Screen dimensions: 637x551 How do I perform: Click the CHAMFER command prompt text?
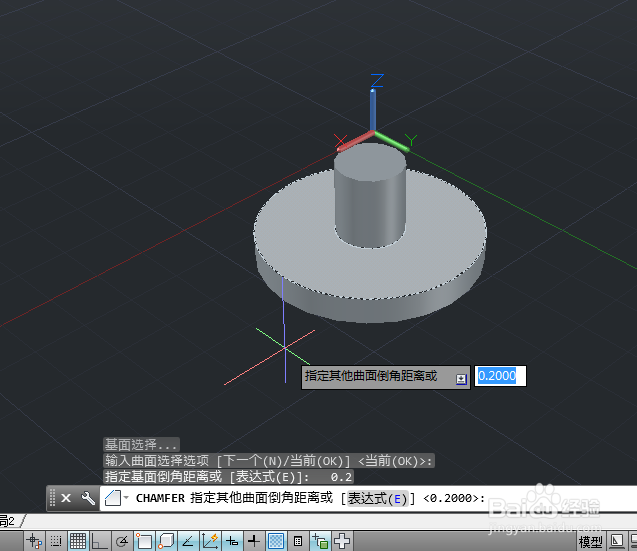(x=310, y=498)
